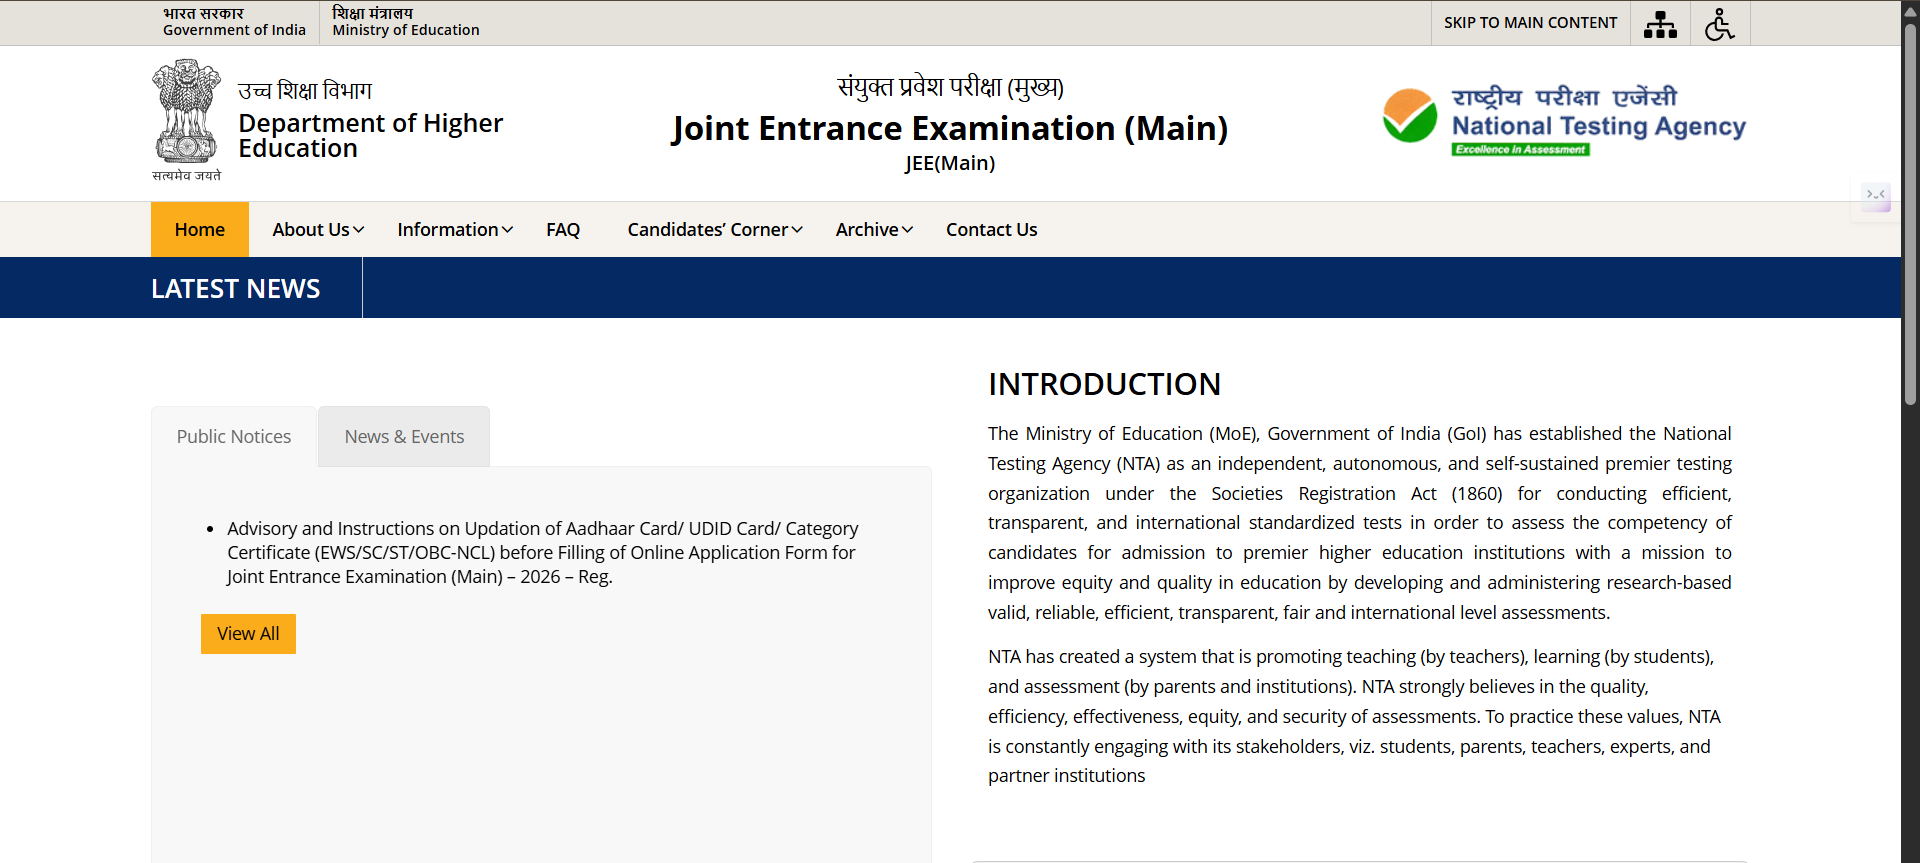Click the Government of India emblem logo
1920x863 pixels.
pos(186,120)
